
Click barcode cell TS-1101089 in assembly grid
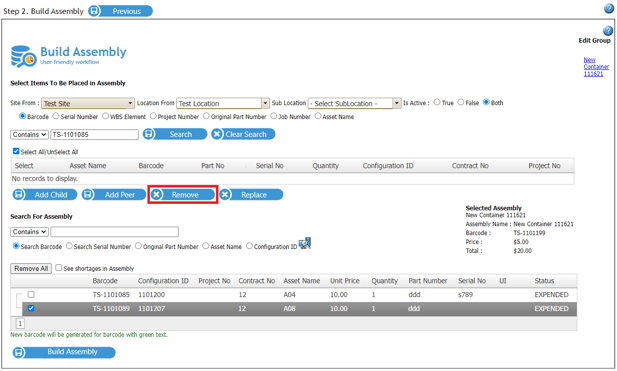pyautogui.click(x=111, y=309)
